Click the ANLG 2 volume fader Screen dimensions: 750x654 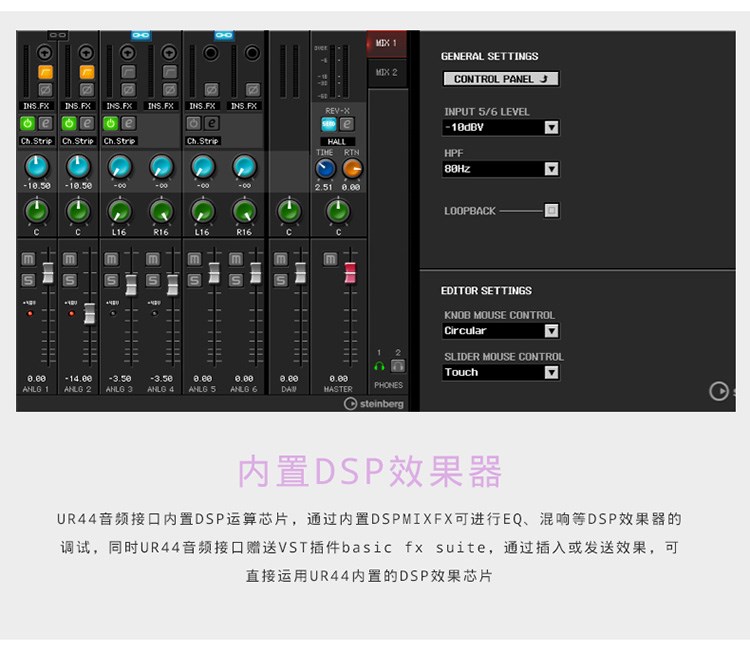(89, 313)
